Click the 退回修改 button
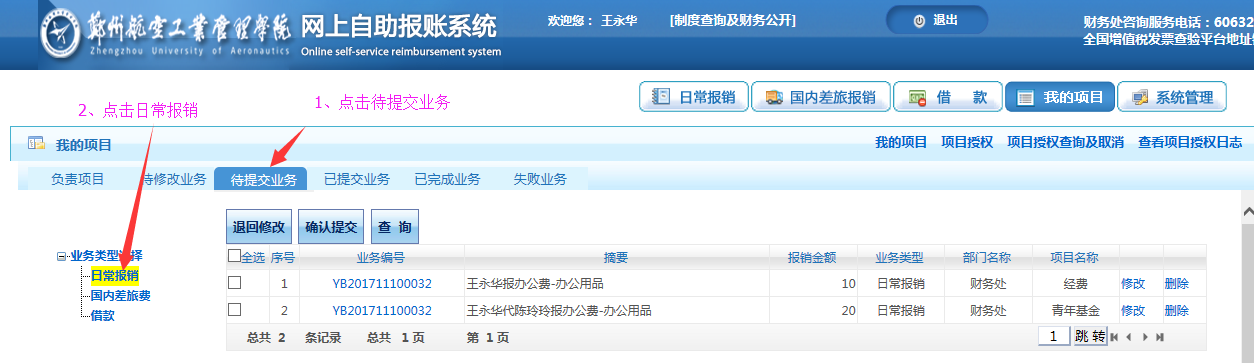 259,227
